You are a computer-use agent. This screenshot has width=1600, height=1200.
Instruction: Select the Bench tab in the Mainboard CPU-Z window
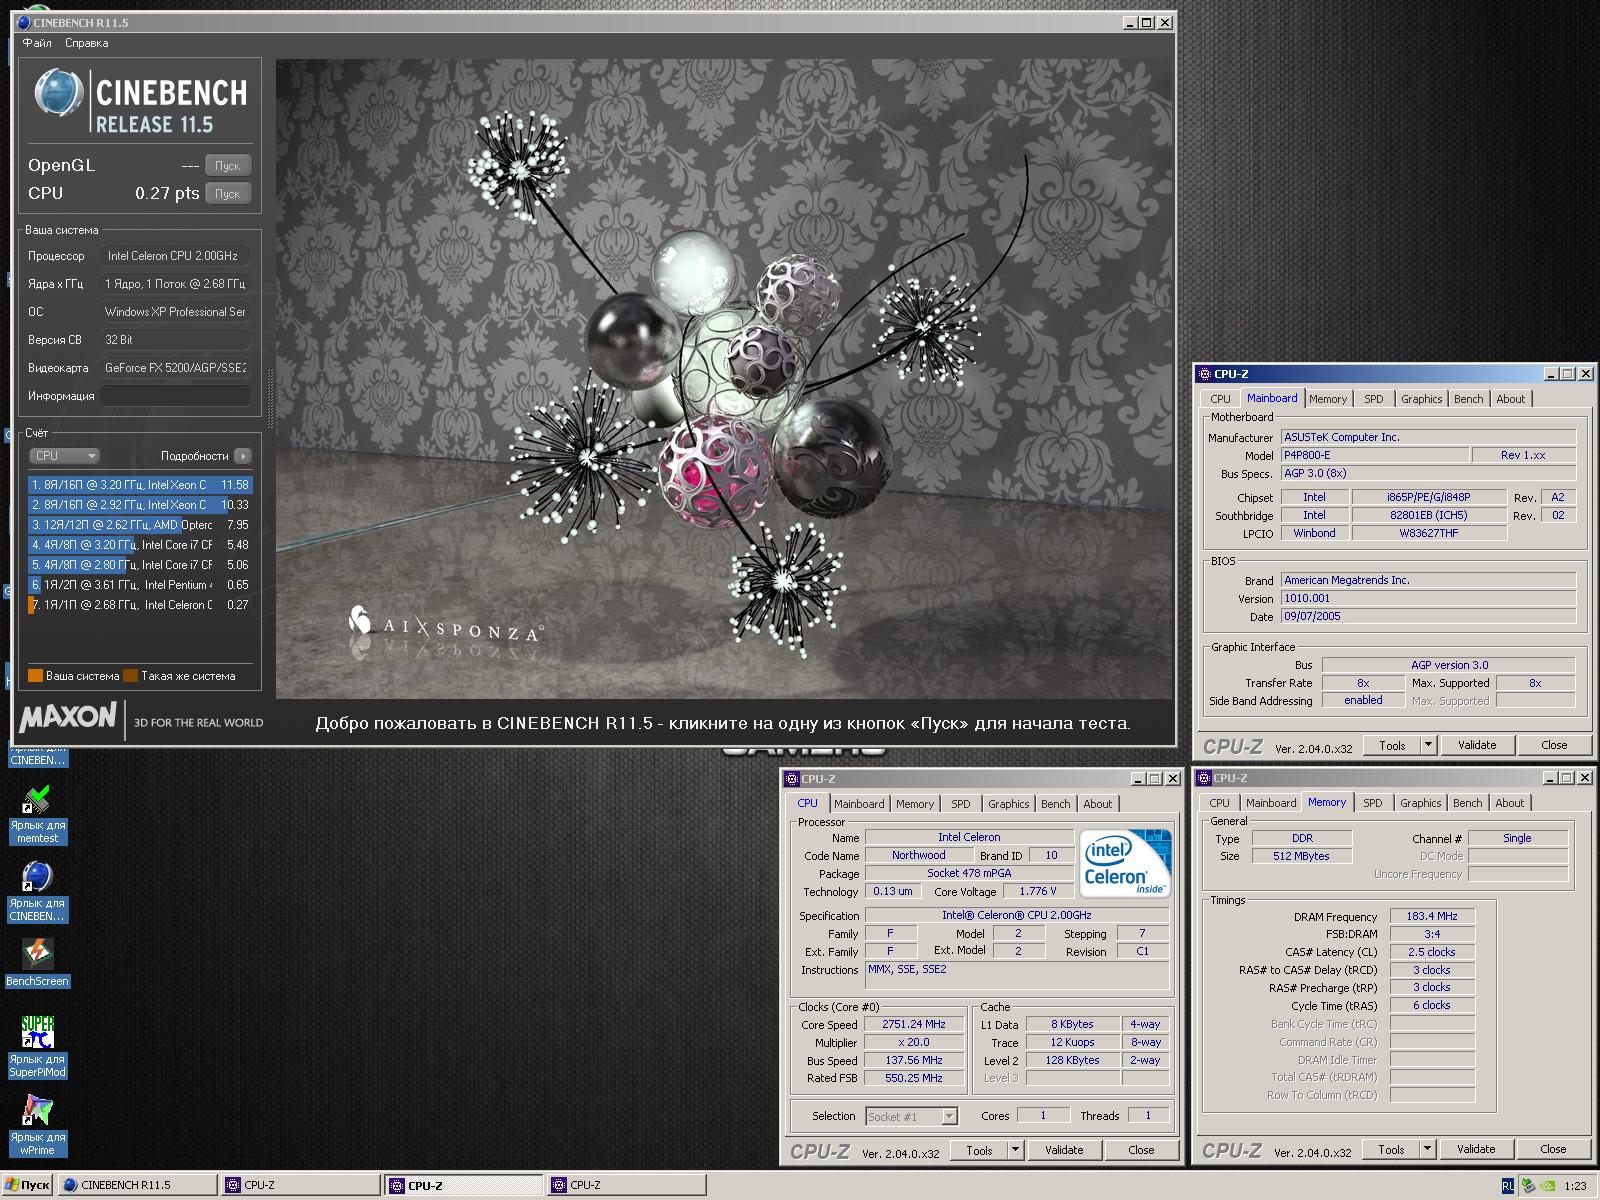point(1468,399)
